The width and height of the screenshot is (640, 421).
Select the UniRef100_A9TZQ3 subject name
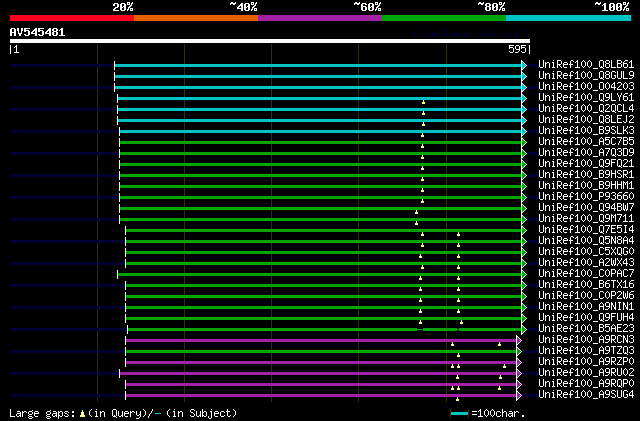[586, 351]
